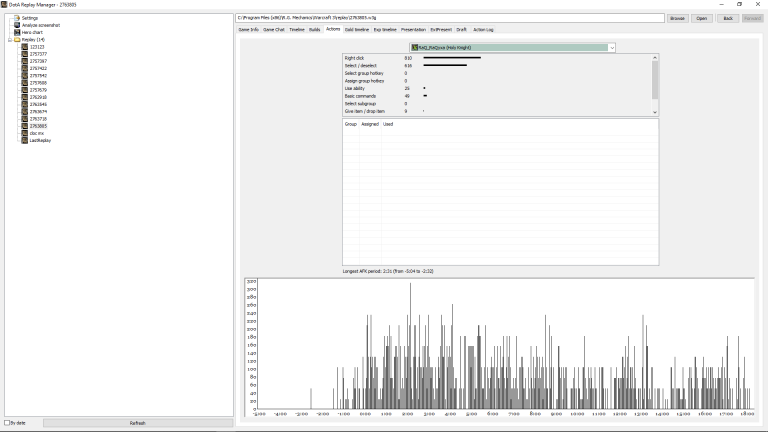768x432 pixels.
Task: Click the DotA Replay Manager title bar icon
Action: (4, 4)
